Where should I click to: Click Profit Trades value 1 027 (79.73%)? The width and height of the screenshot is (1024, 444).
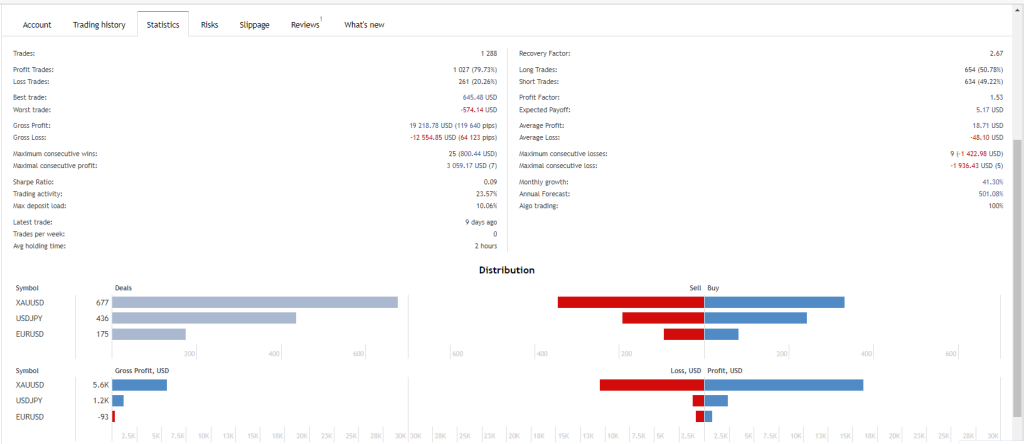click(475, 69)
